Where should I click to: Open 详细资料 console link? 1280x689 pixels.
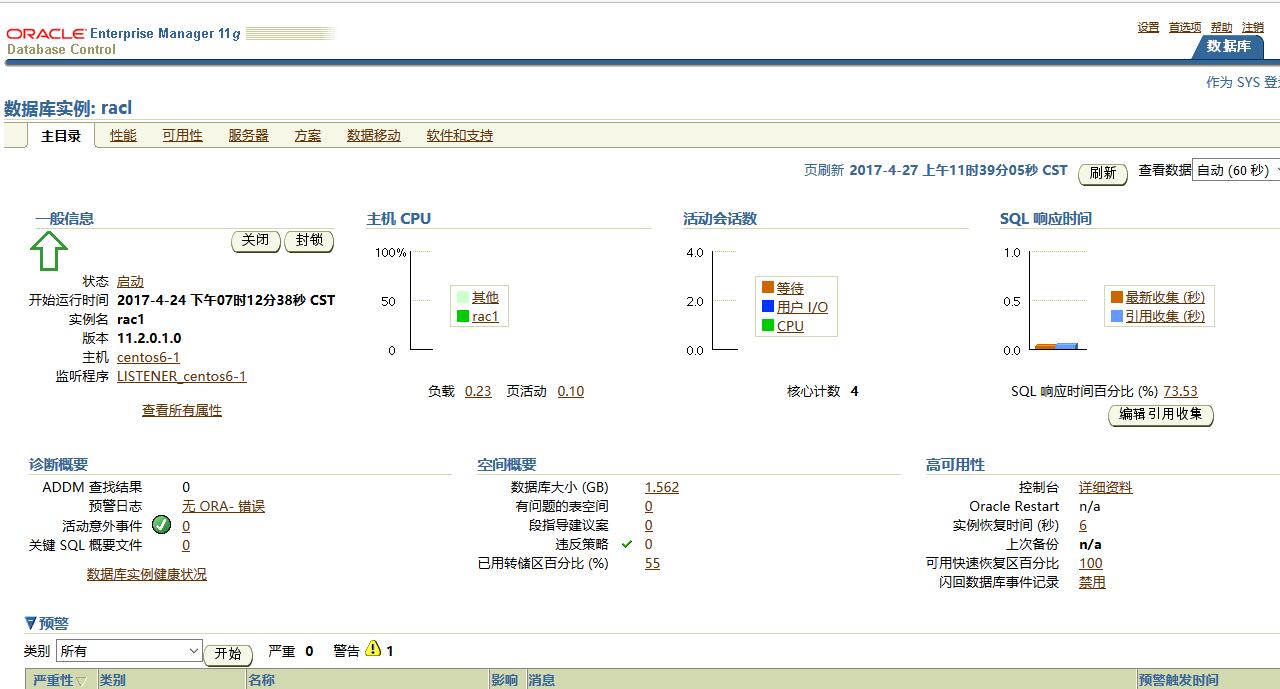pyautogui.click(x=1106, y=487)
